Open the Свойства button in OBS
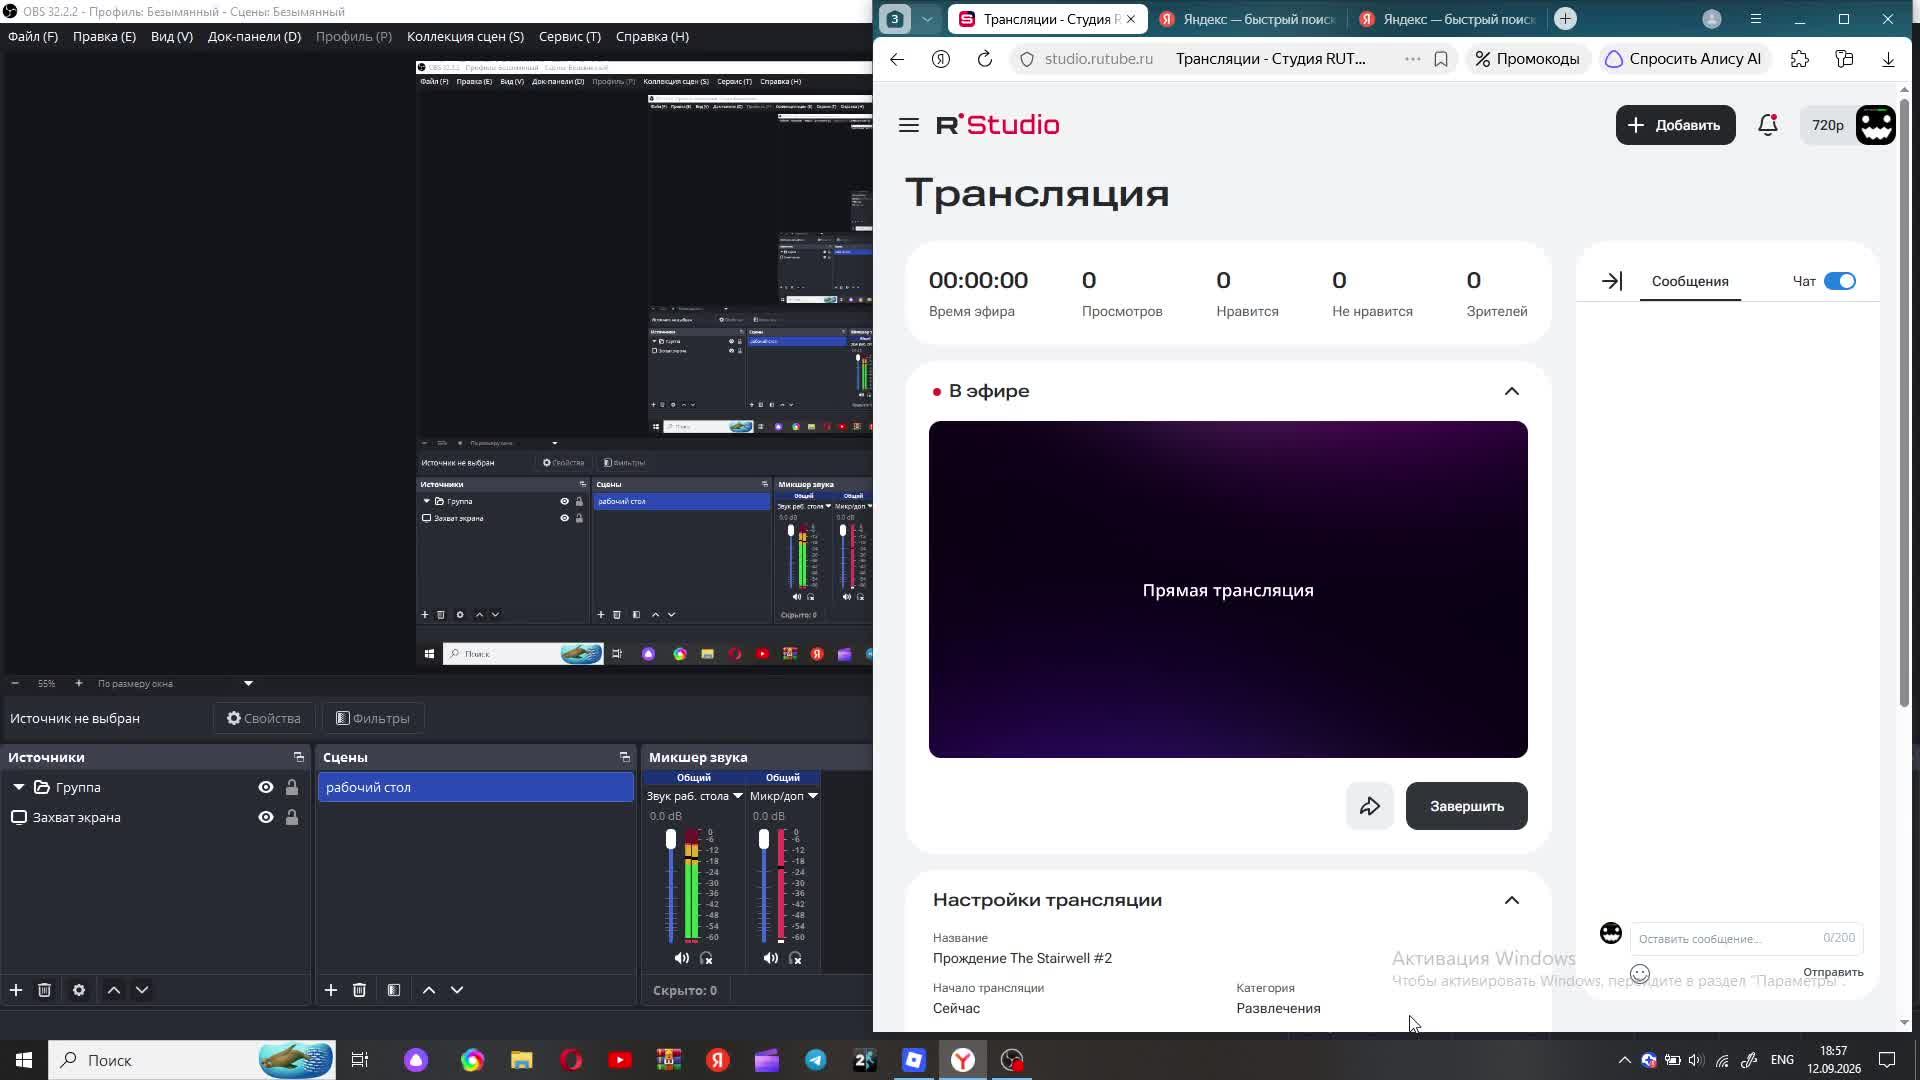The width and height of the screenshot is (1920, 1080). (x=264, y=718)
